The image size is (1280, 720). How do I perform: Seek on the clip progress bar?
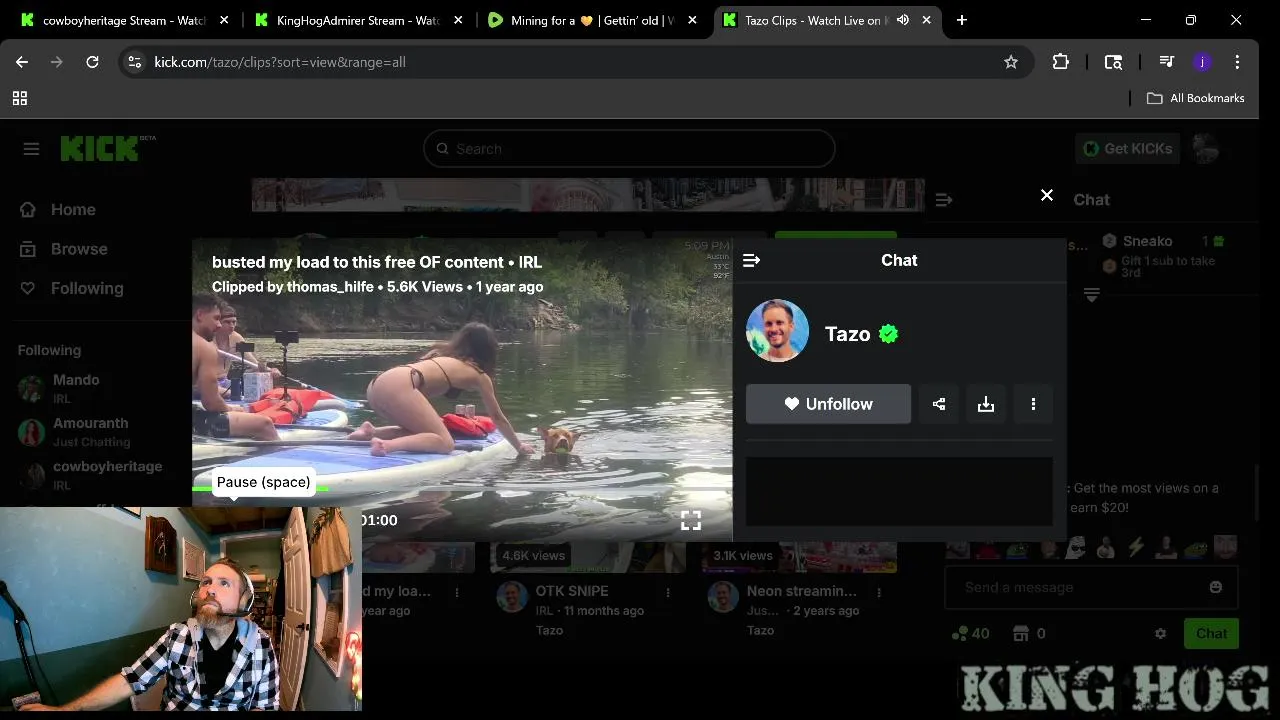(462, 489)
